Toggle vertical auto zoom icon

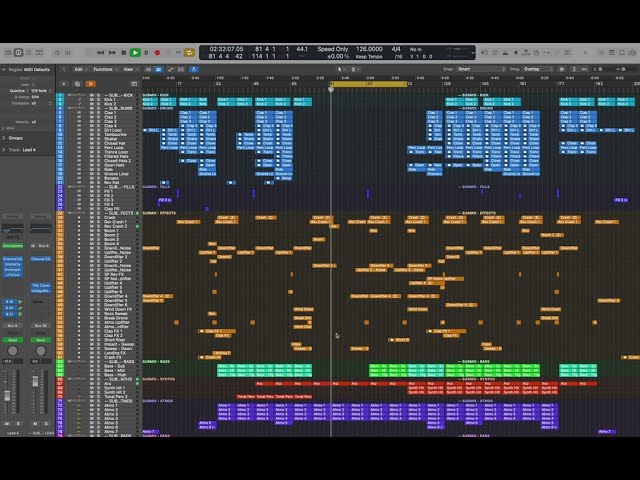[574, 69]
